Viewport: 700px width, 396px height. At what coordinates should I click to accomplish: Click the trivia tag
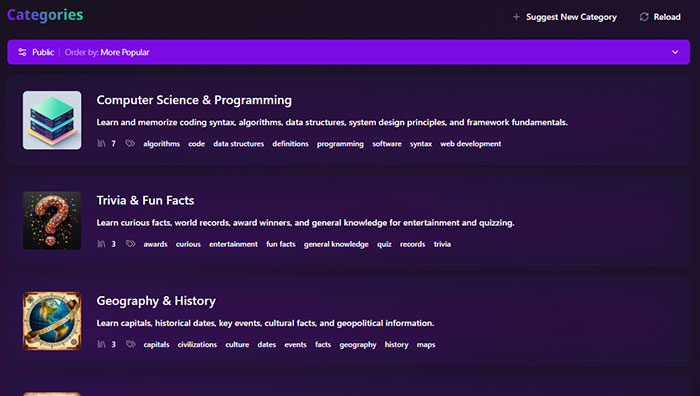coord(442,244)
